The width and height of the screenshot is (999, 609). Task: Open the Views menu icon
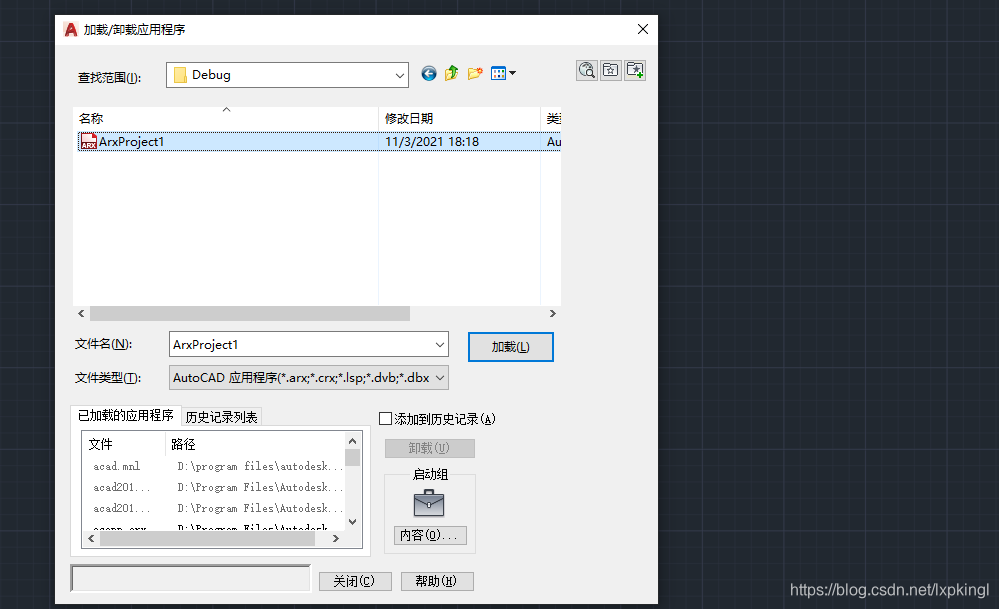[x=503, y=74]
